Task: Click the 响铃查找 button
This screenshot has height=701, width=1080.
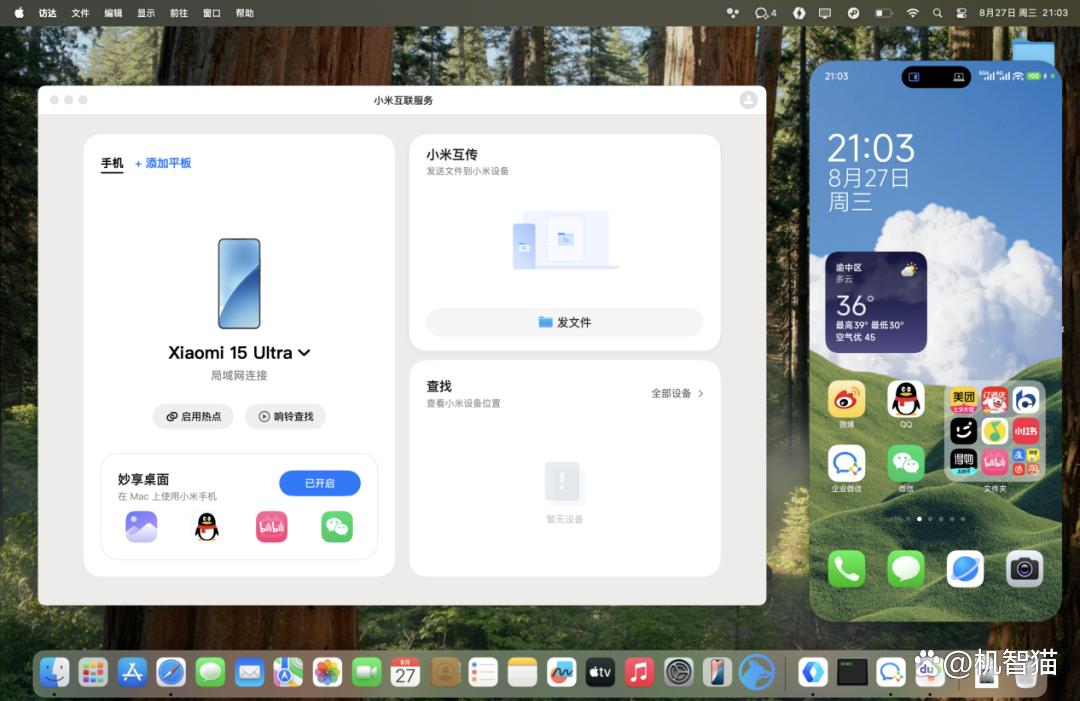Action: pos(285,417)
